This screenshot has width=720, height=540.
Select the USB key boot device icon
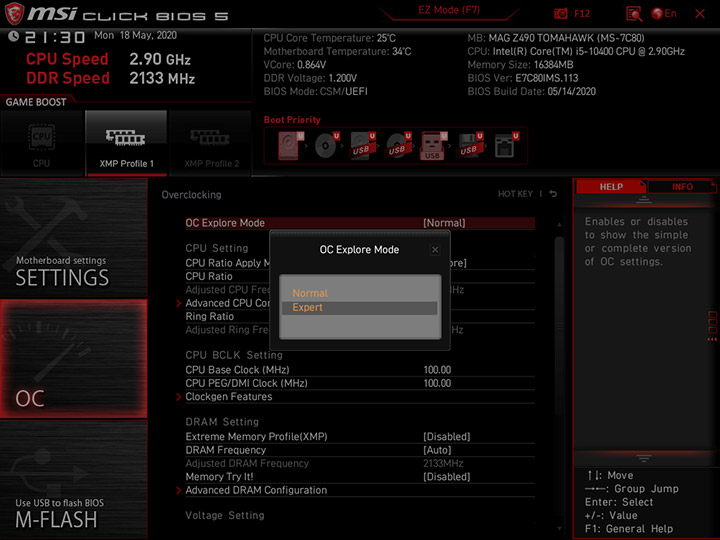click(x=433, y=146)
